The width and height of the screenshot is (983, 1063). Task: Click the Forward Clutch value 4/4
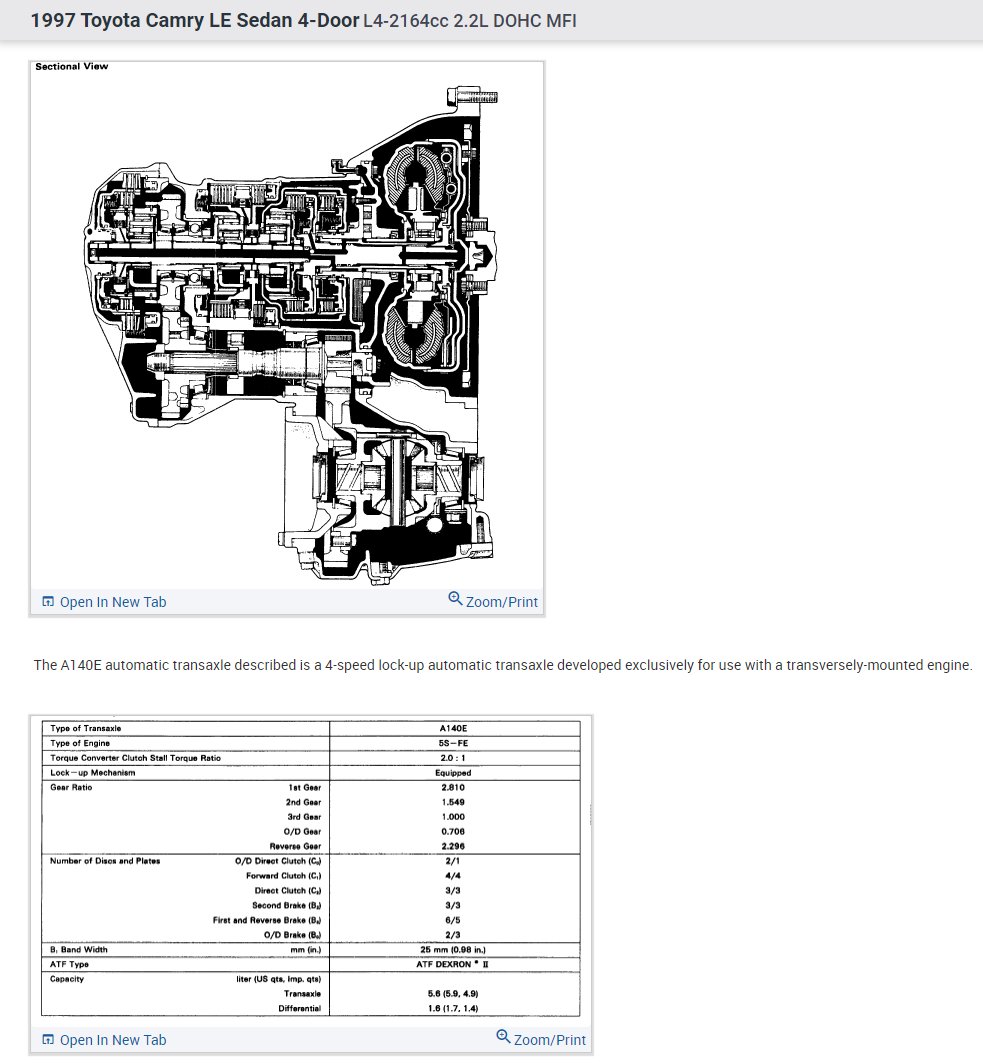[453, 877]
